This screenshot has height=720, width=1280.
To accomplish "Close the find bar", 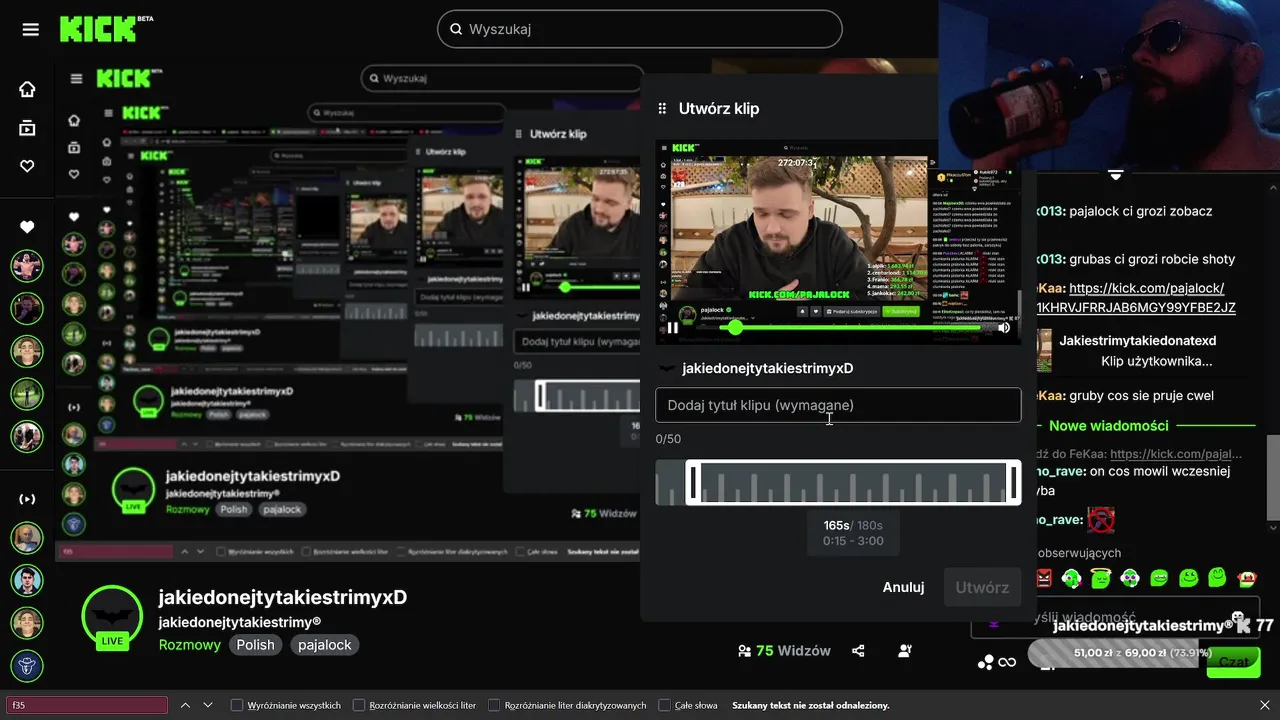I will coord(1265,705).
